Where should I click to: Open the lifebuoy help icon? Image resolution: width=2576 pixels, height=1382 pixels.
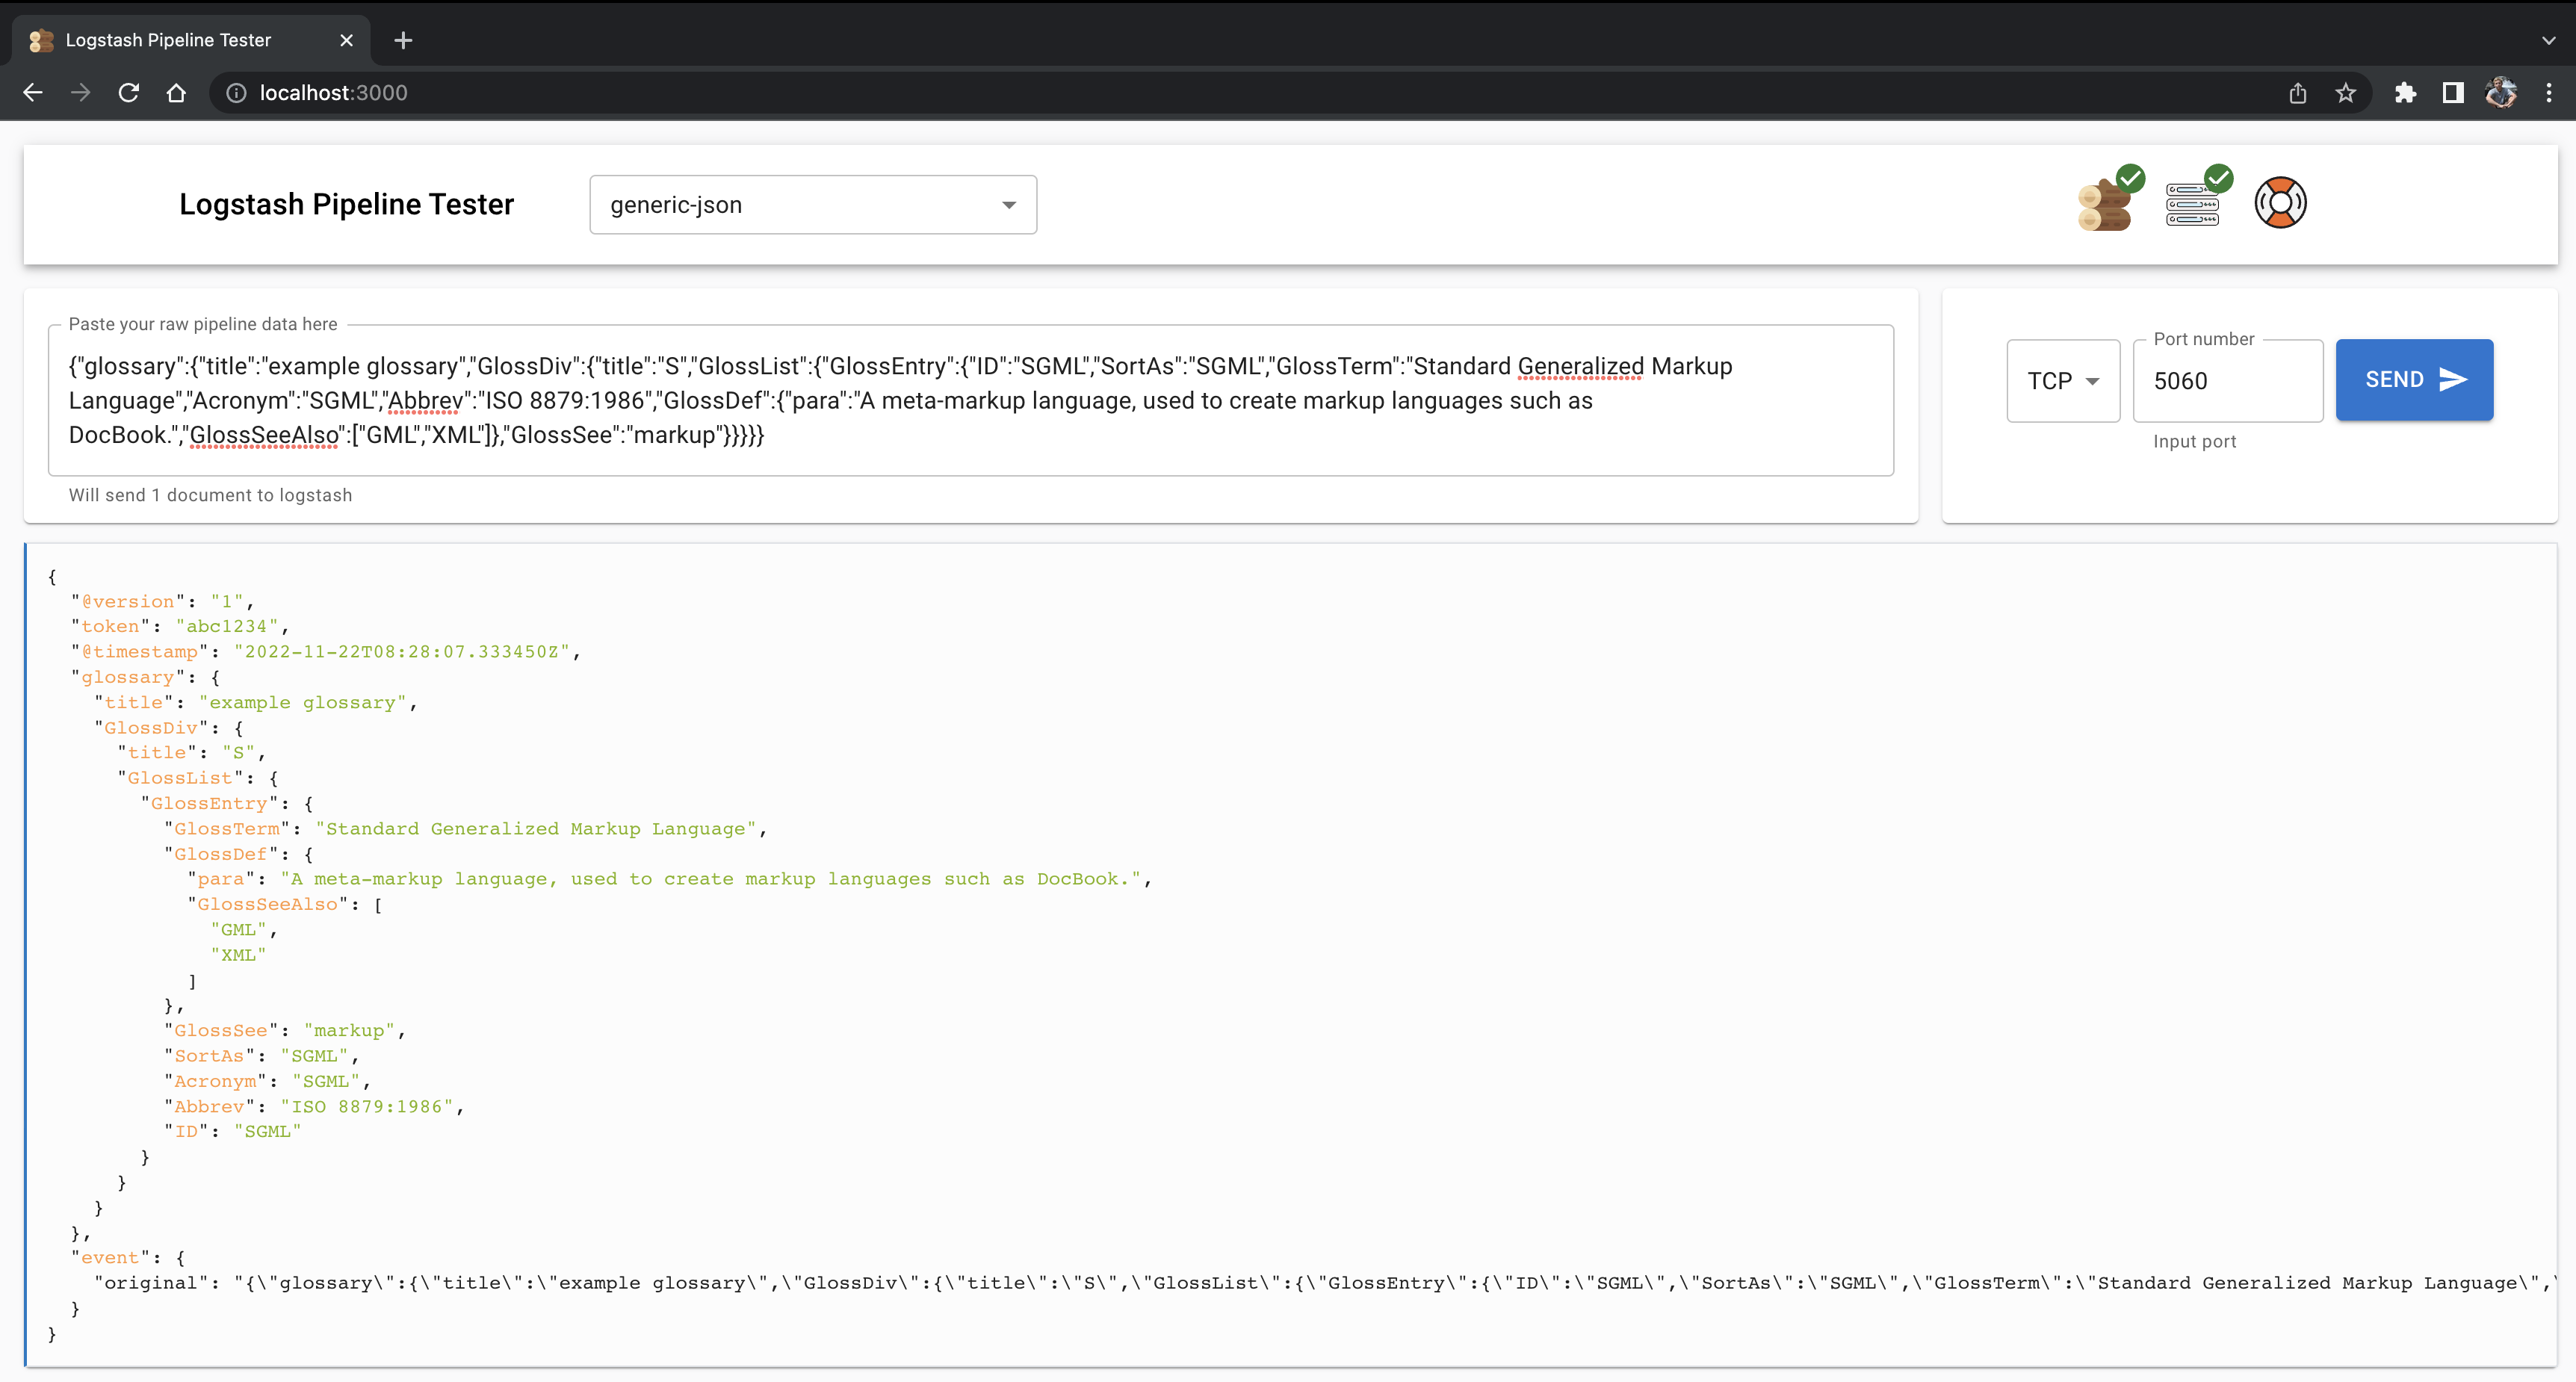(2280, 203)
